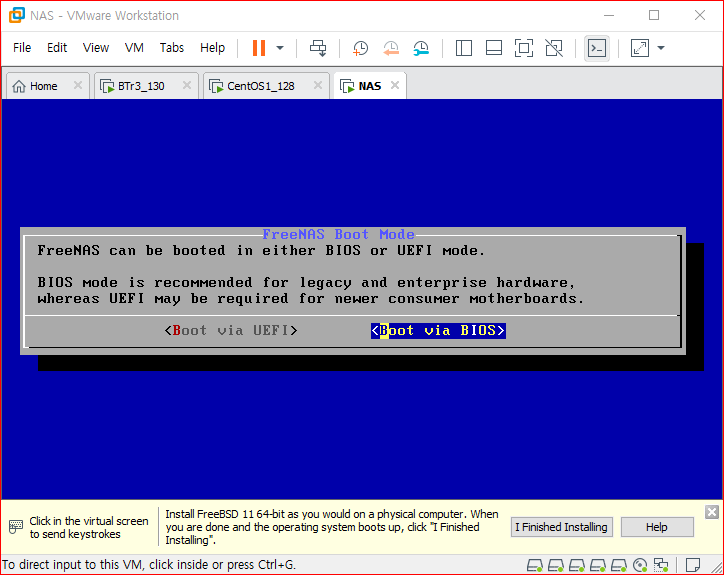Maximize the VMware Workstation window
724x575 pixels.
[x=654, y=15]
